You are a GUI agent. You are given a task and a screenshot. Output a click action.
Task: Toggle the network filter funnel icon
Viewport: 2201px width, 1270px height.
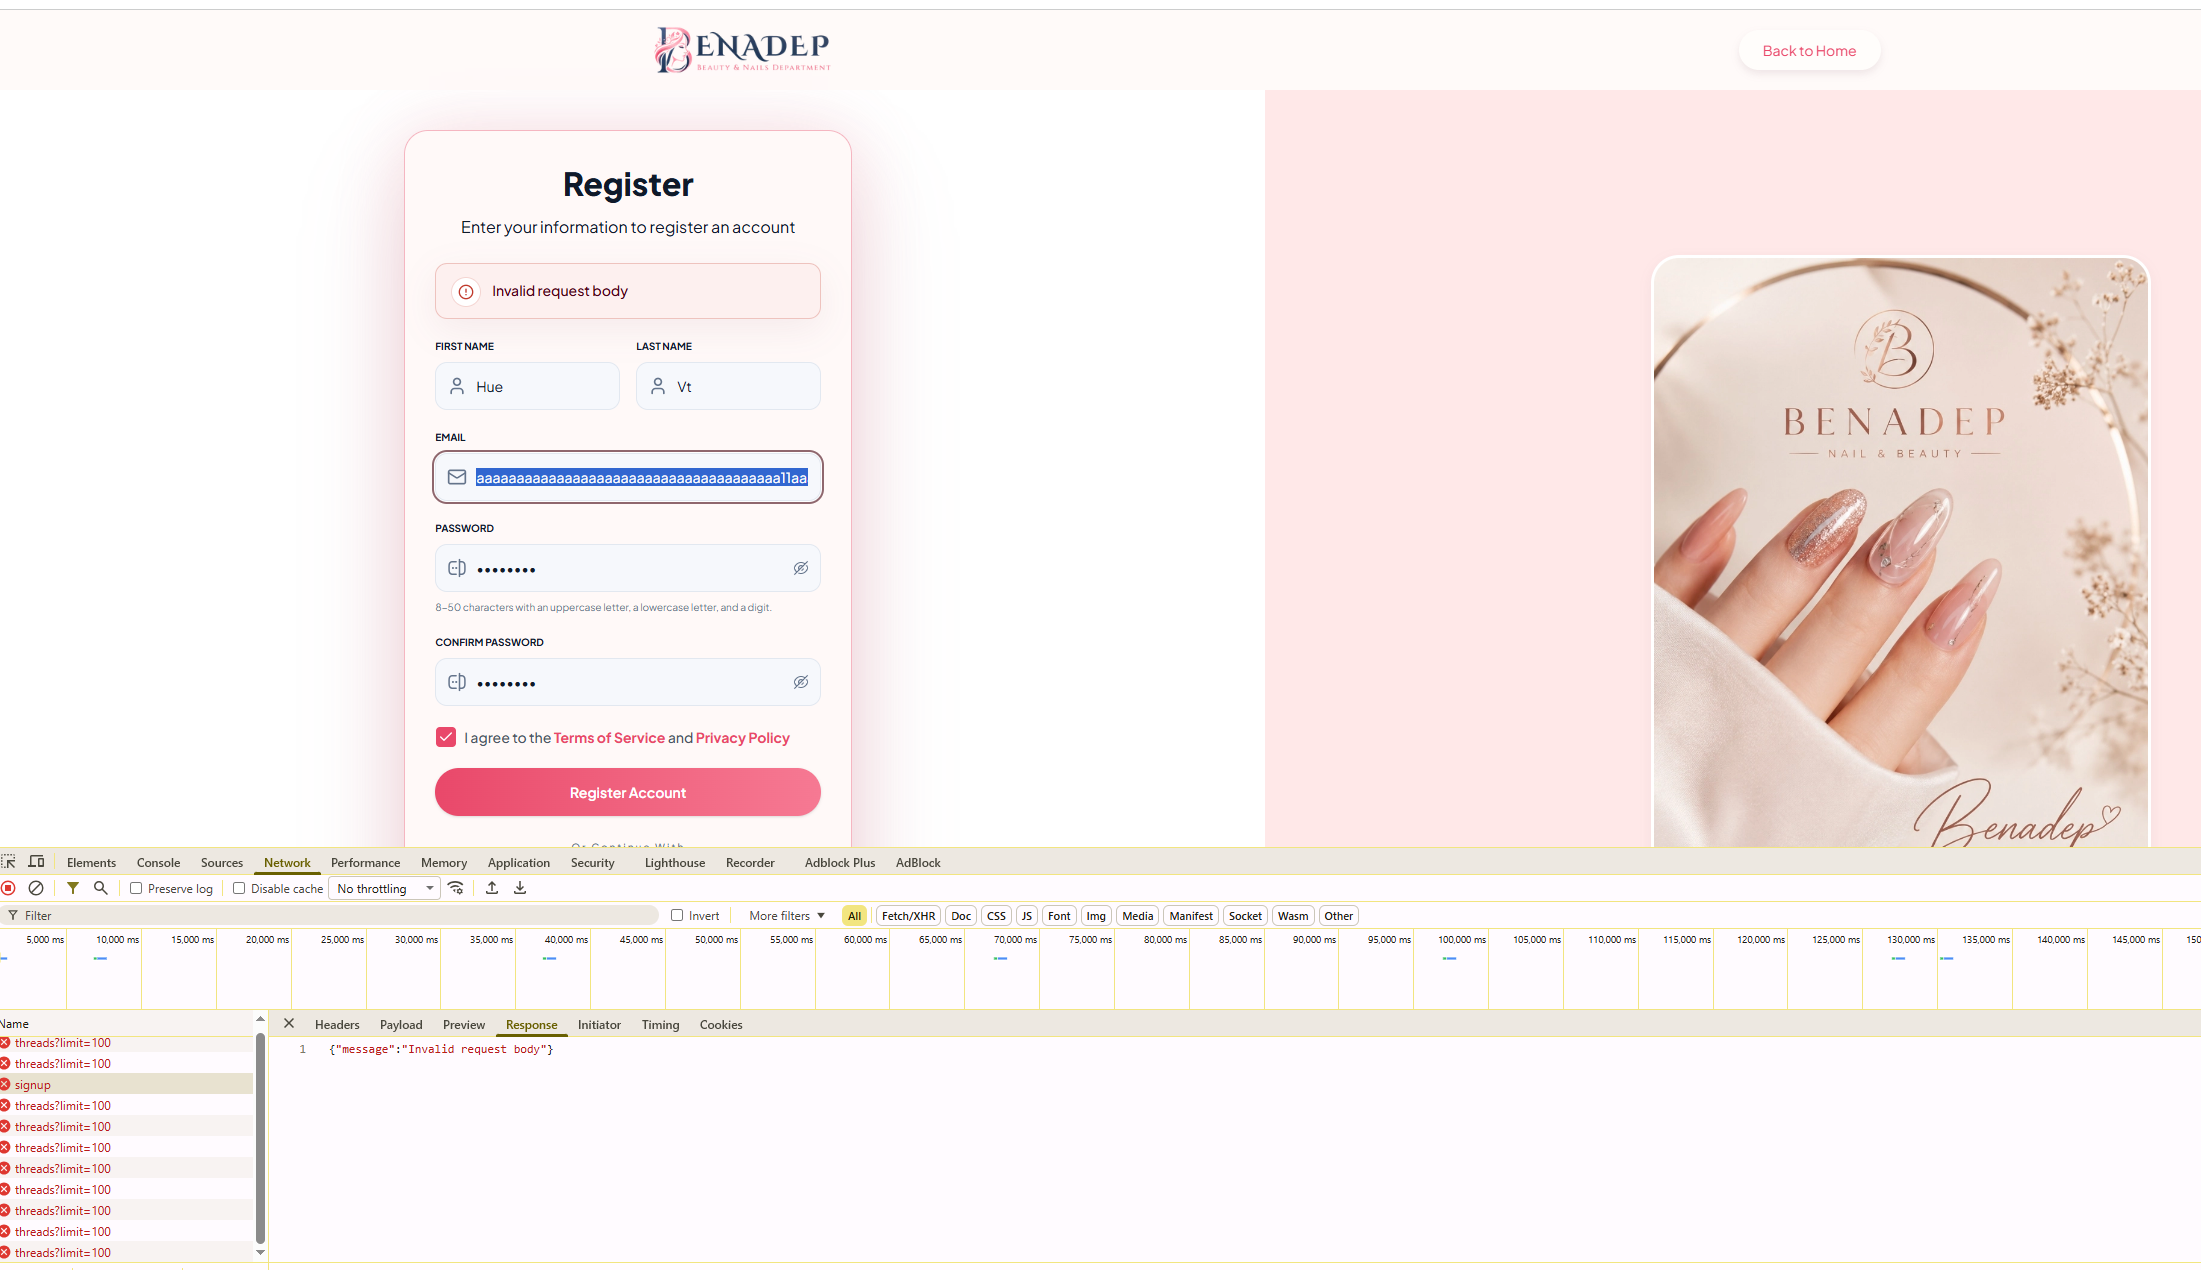73,888
